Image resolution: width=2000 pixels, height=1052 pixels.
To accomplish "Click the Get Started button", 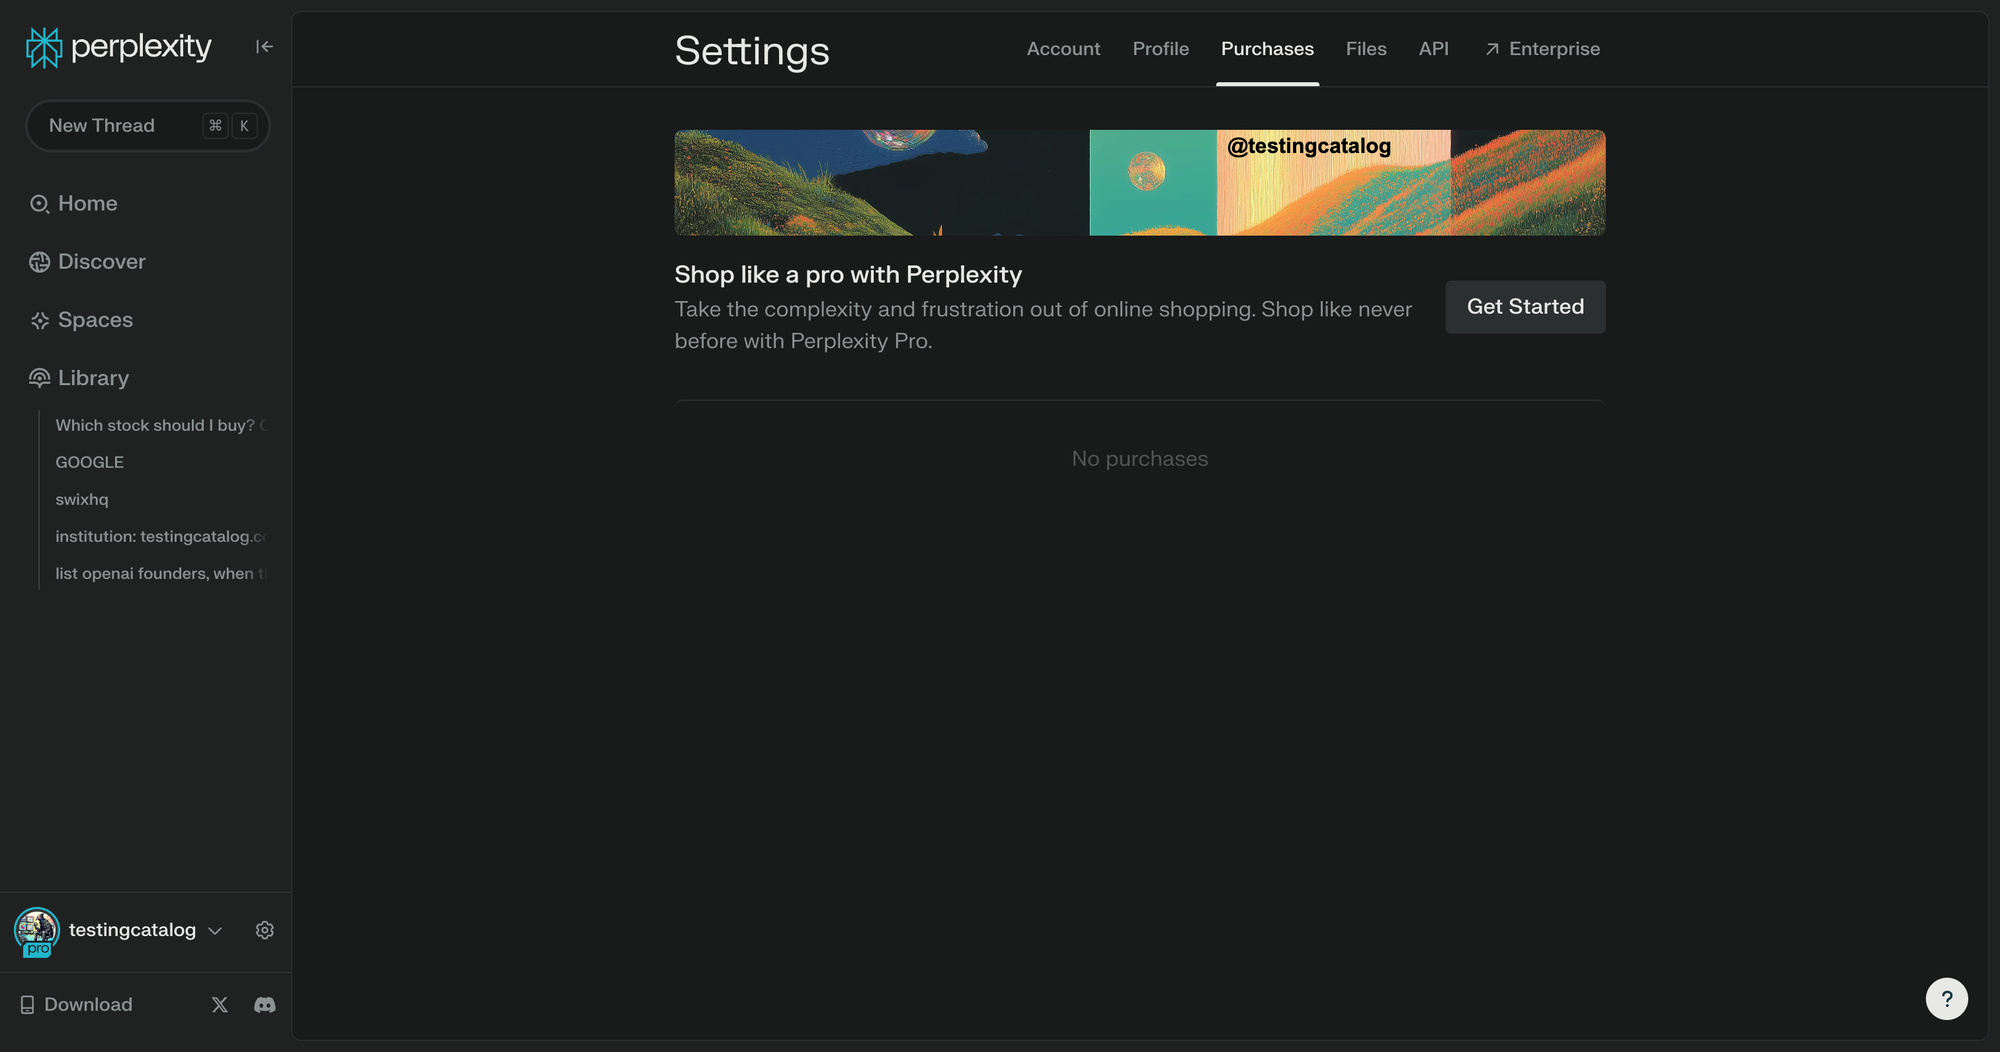I will [1525, 307].
